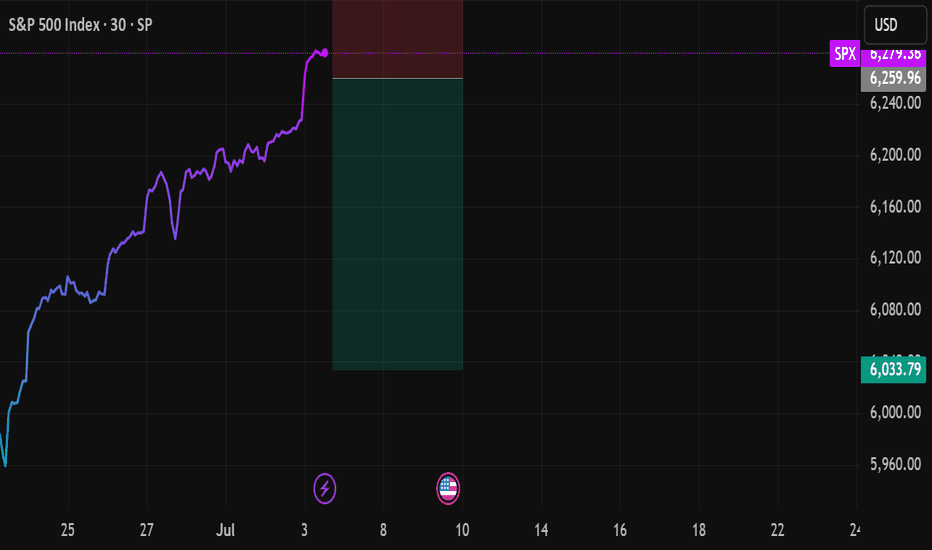The image size is (932, 550).
Task: Click the red stop-loss zone of the position
Action: (x=398, y=39)
